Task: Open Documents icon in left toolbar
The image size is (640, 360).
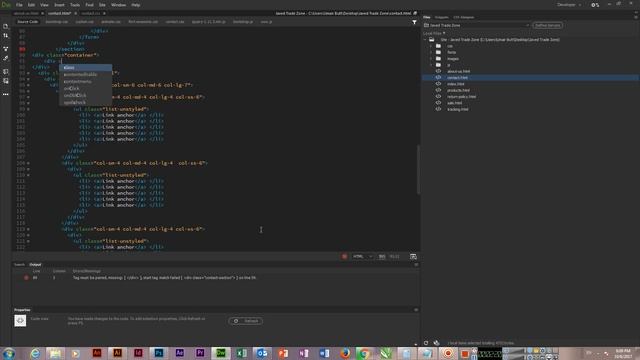Action: coord(6,27)
